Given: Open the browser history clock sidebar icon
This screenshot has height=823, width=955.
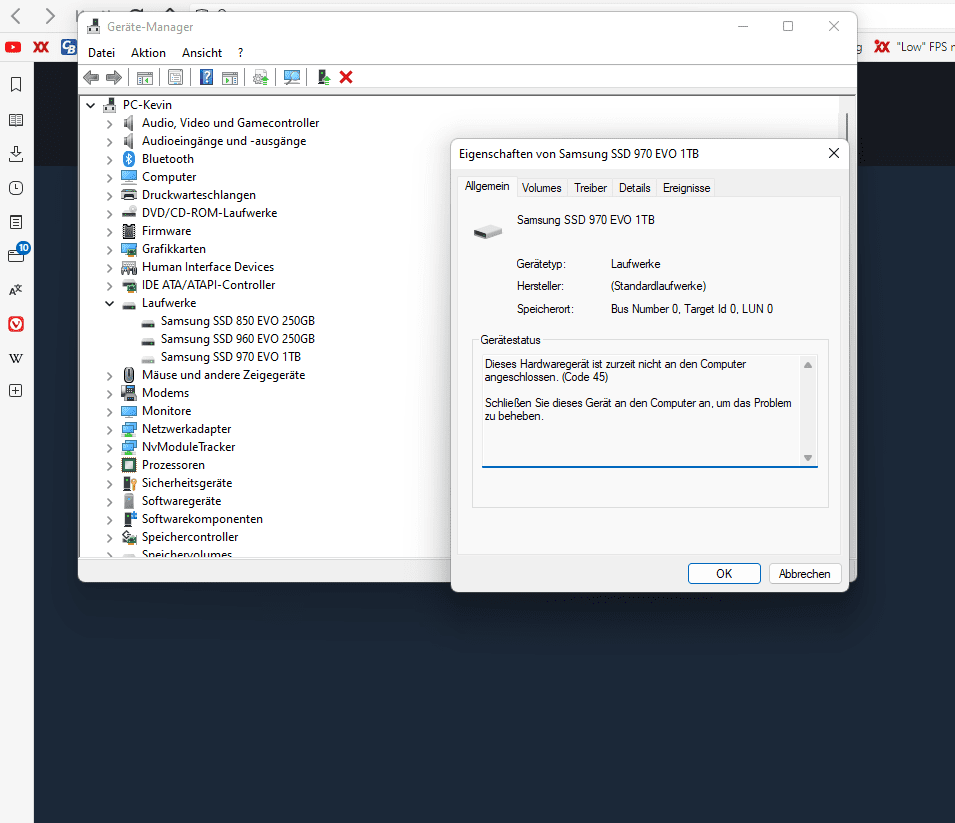Looking at the screenshot, I should pos(16,188).
